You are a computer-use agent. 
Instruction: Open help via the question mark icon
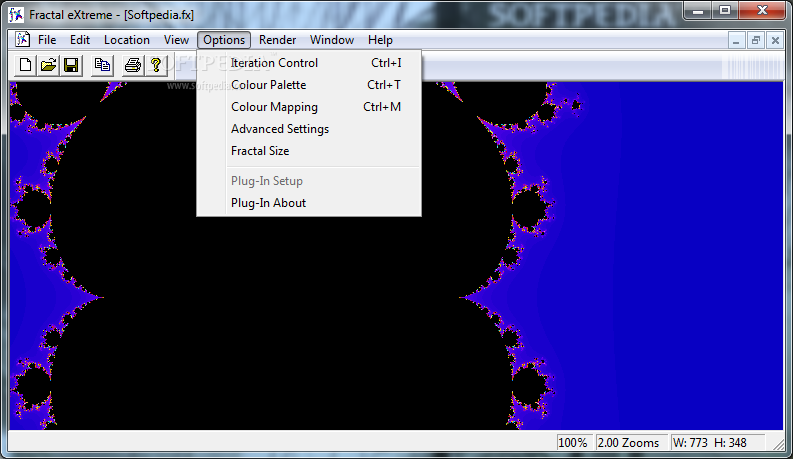click(x=156, y=65)
